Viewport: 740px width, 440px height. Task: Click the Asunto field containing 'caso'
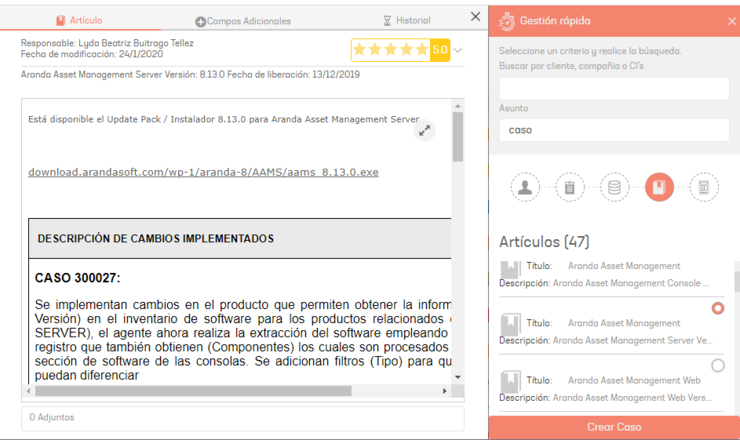[614, 130]
